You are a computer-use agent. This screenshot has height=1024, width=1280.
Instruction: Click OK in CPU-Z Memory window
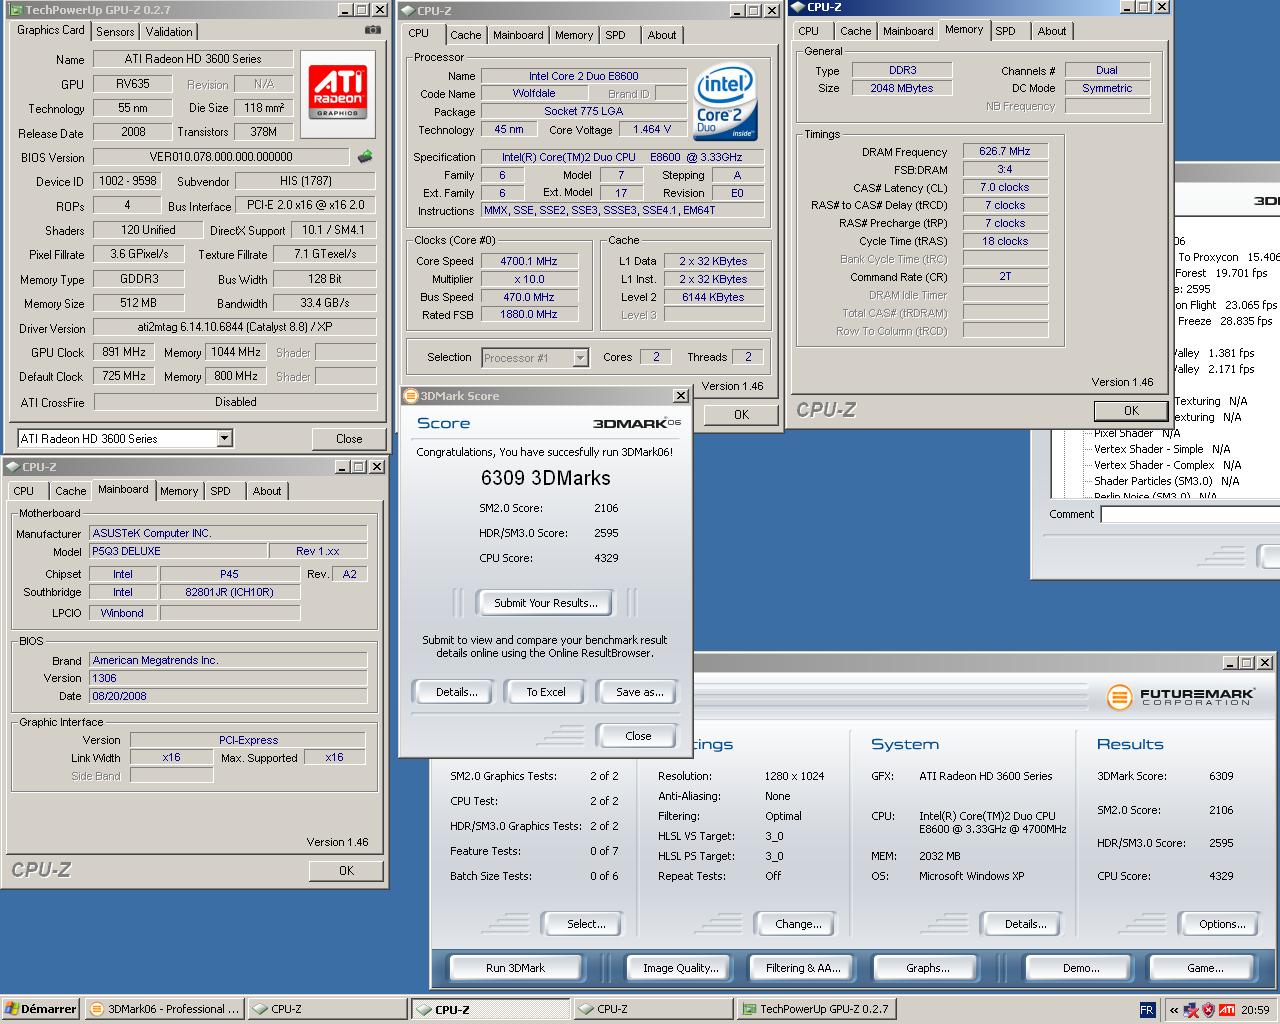tap(1131, 410)
